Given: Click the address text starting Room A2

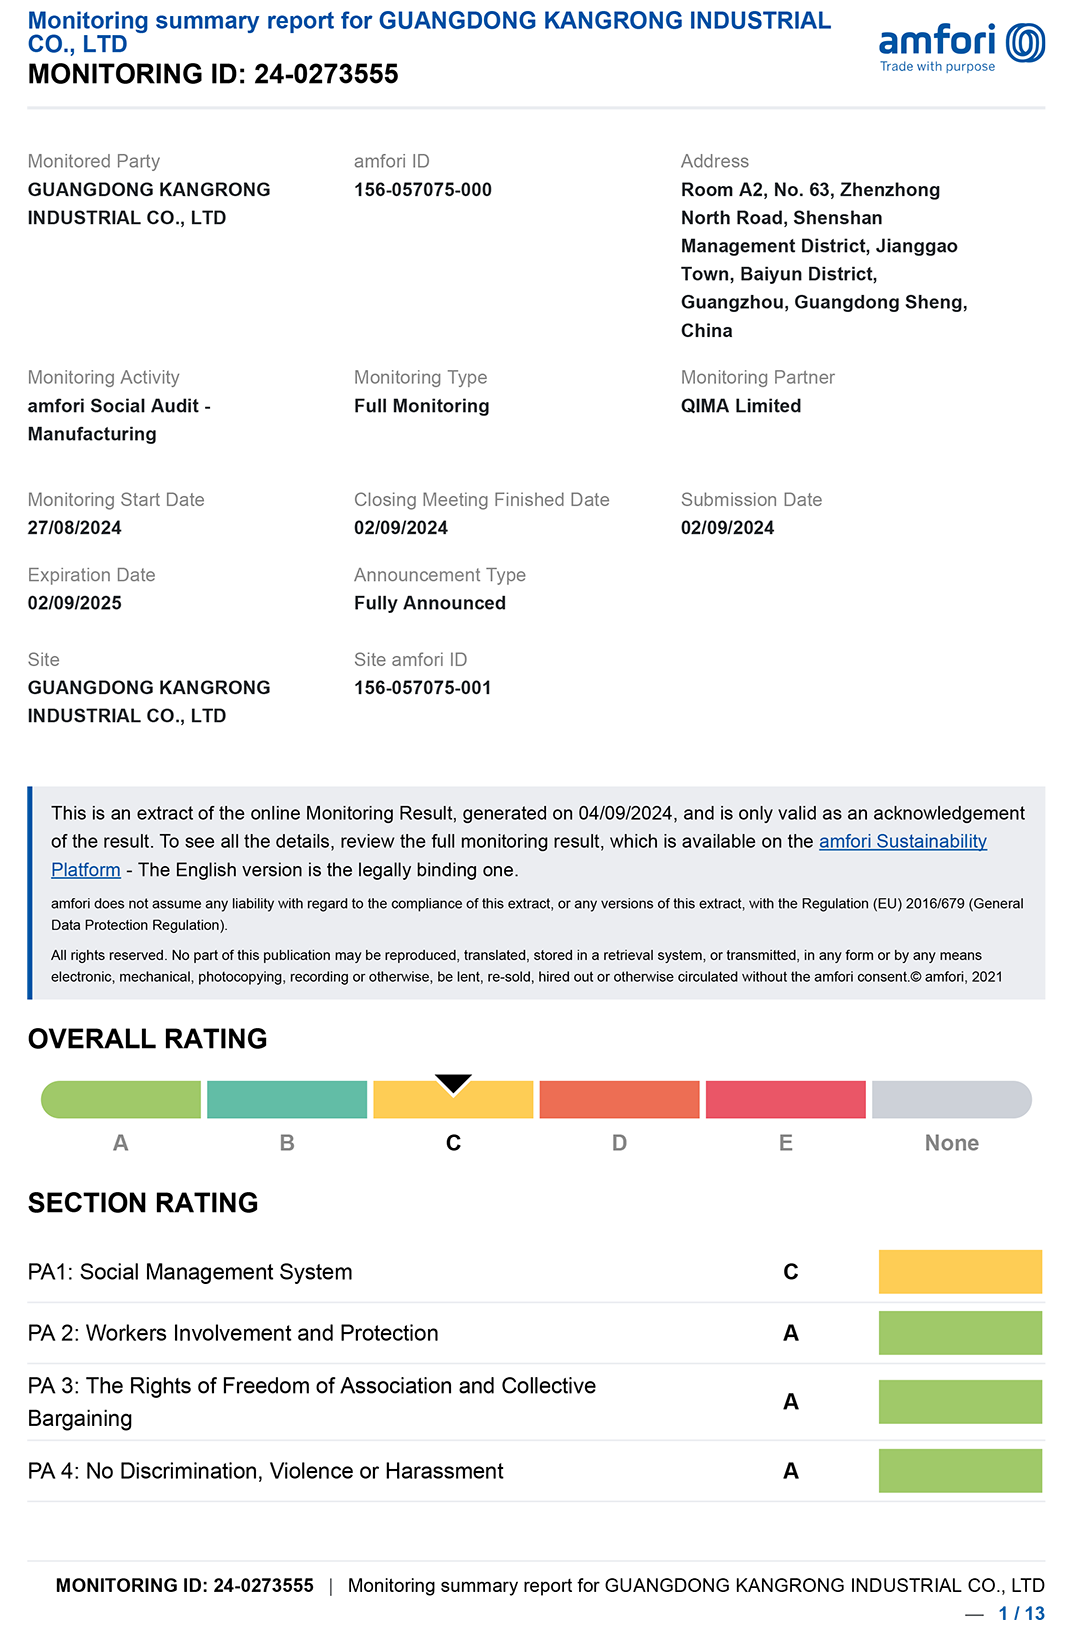Looking at the screenshot, I should [824, 260].
